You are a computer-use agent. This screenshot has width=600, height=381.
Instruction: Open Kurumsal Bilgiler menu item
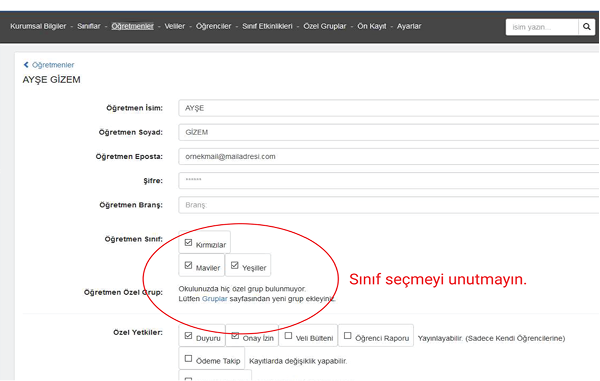38,26
